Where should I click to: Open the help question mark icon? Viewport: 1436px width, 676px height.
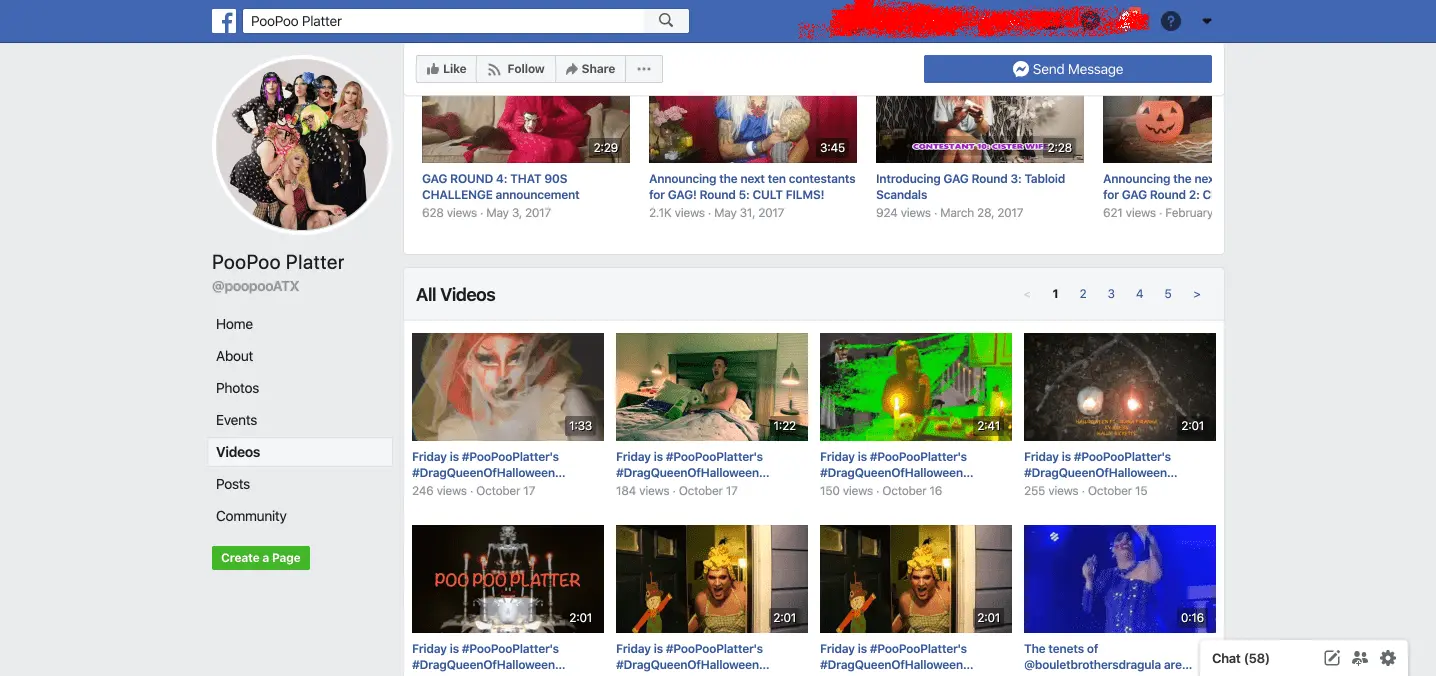(x=1170, y=21)
